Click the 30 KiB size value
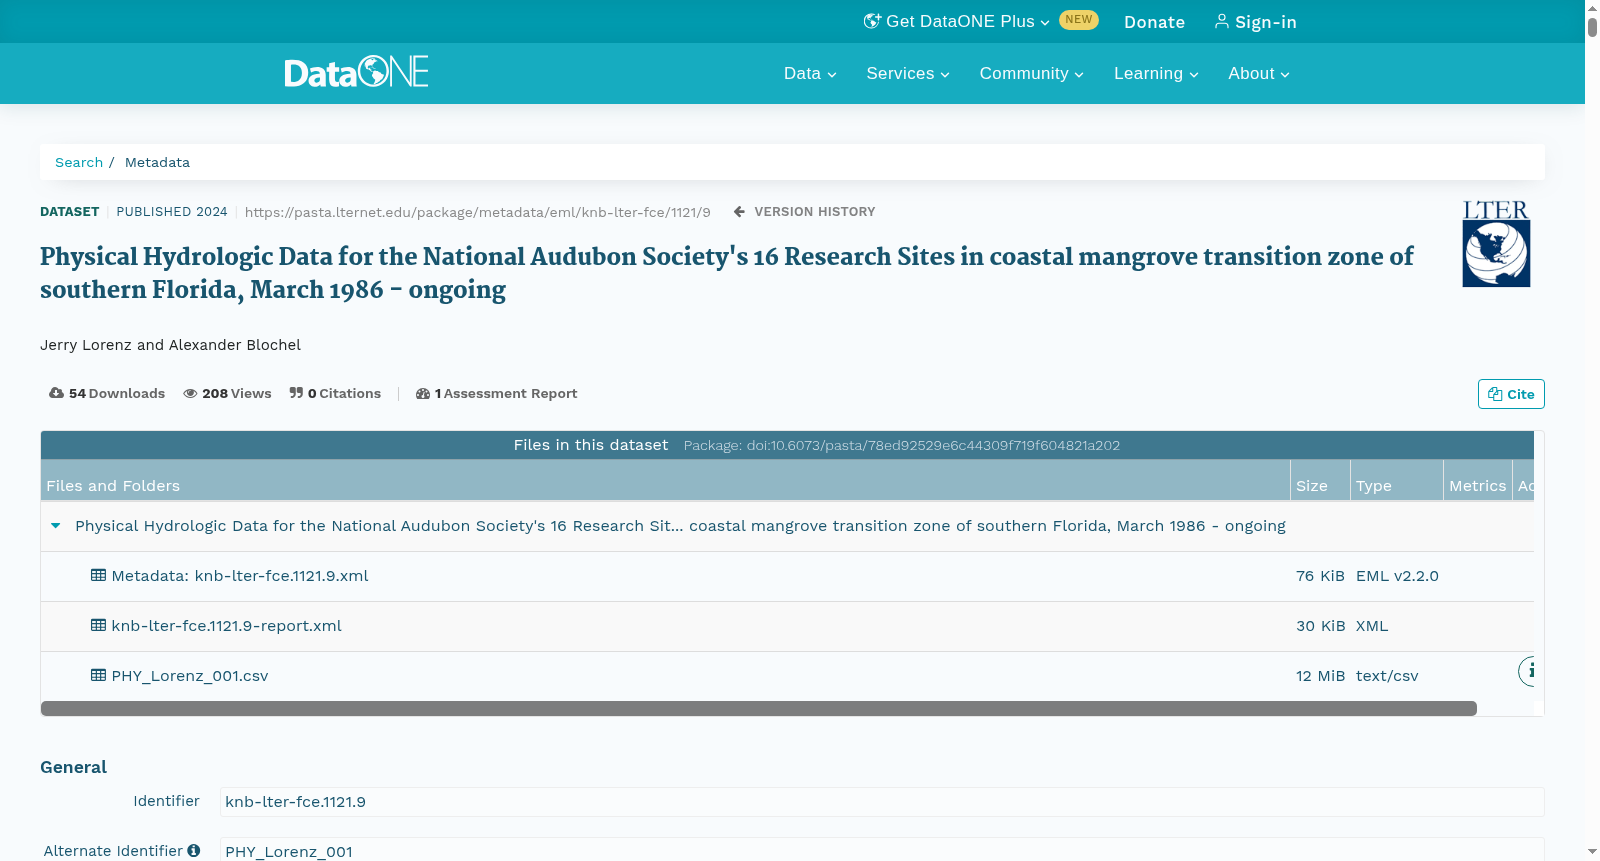Image resolution: width=1600 pixels, height=861 pixels. click(x=1320, y=626)
